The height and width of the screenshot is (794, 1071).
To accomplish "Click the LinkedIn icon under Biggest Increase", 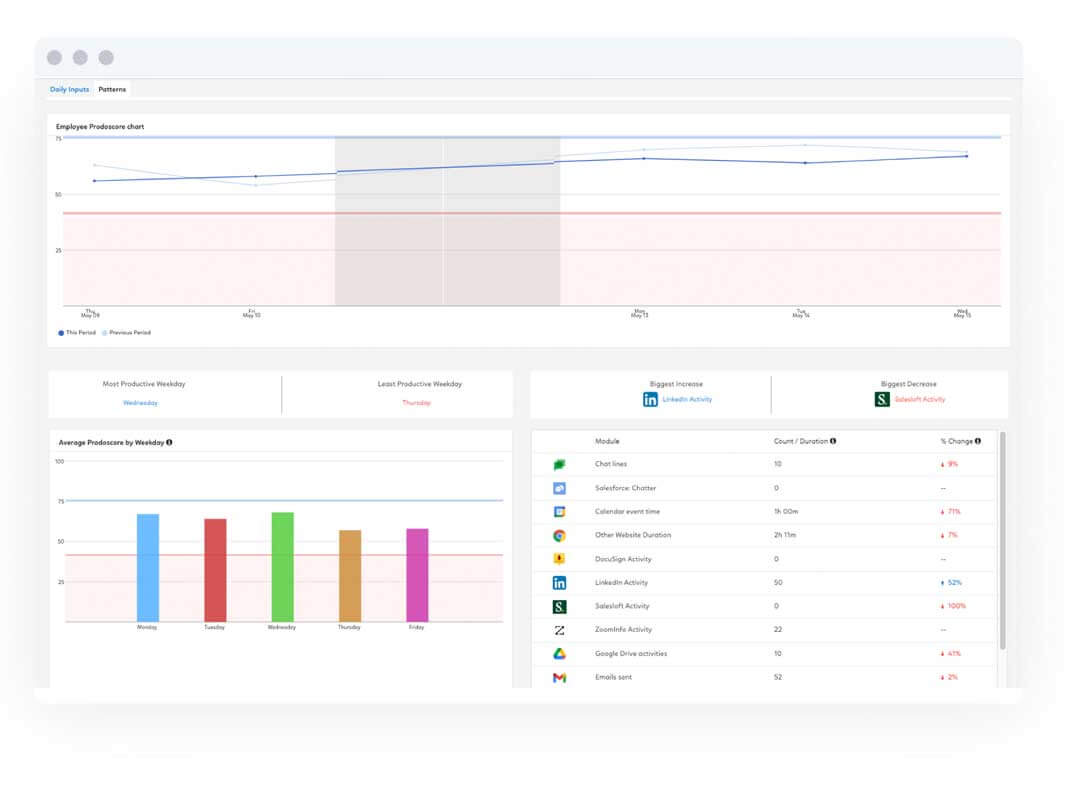I will pyautogui.click(x=650, y=399).
